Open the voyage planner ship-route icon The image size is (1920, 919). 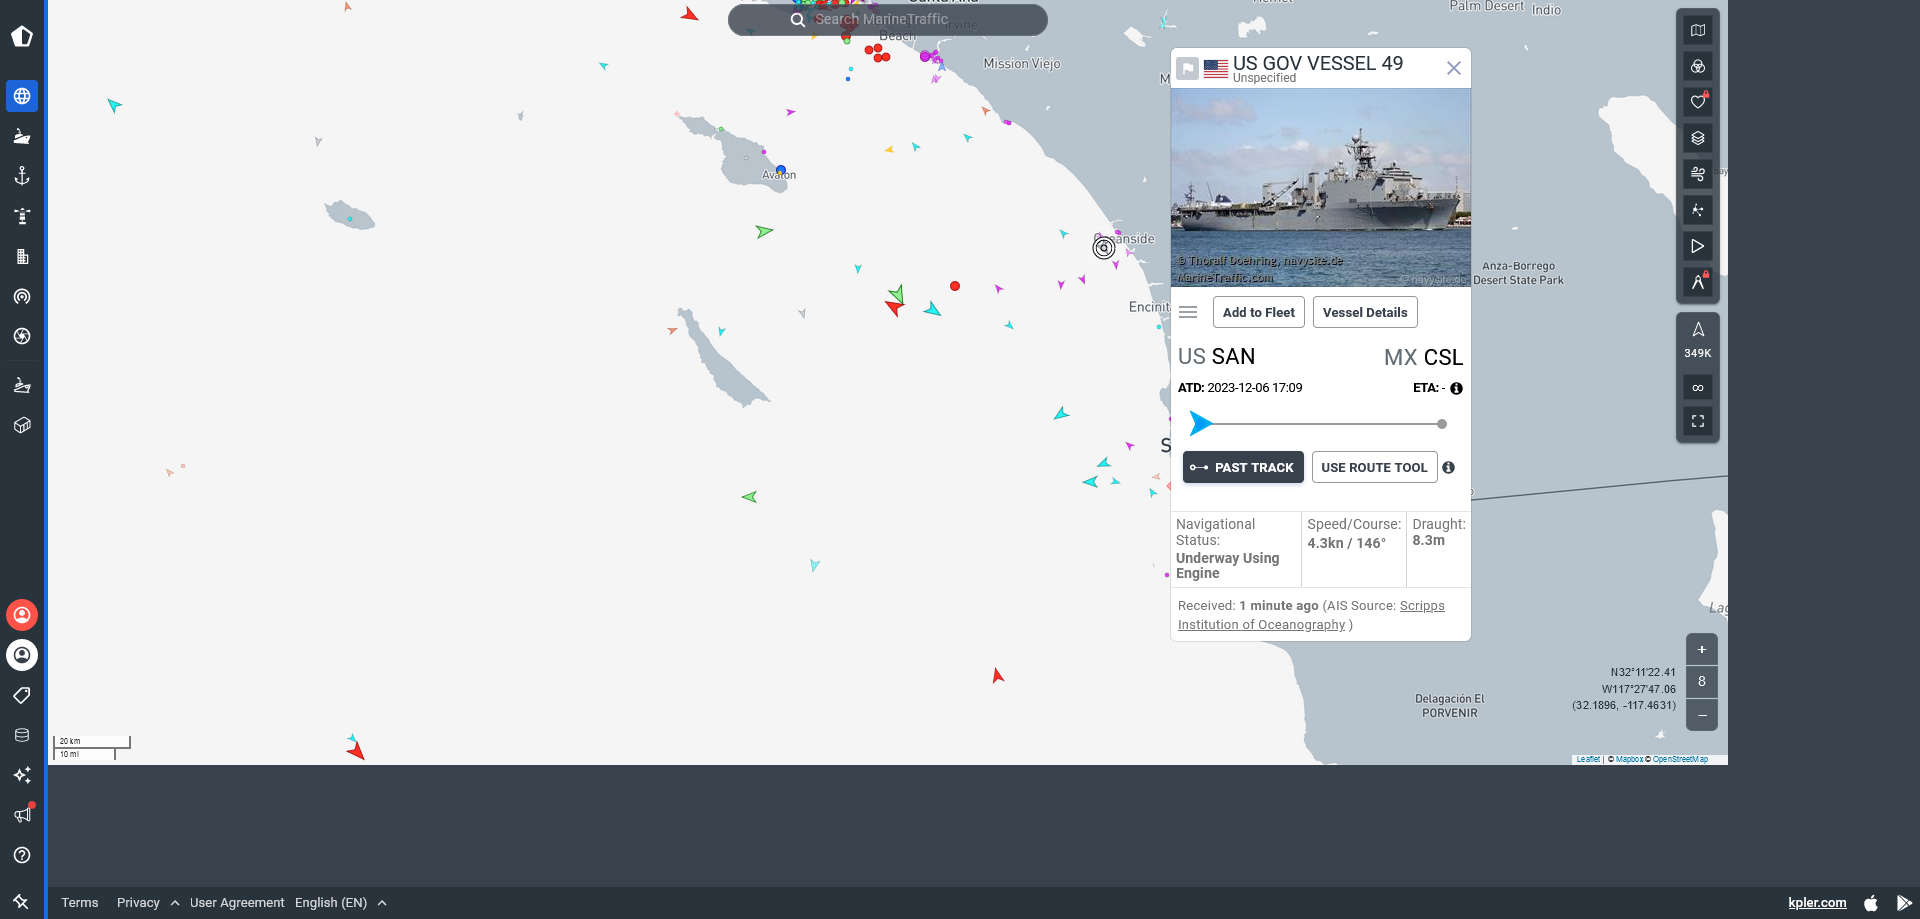[x=22, y=385]
